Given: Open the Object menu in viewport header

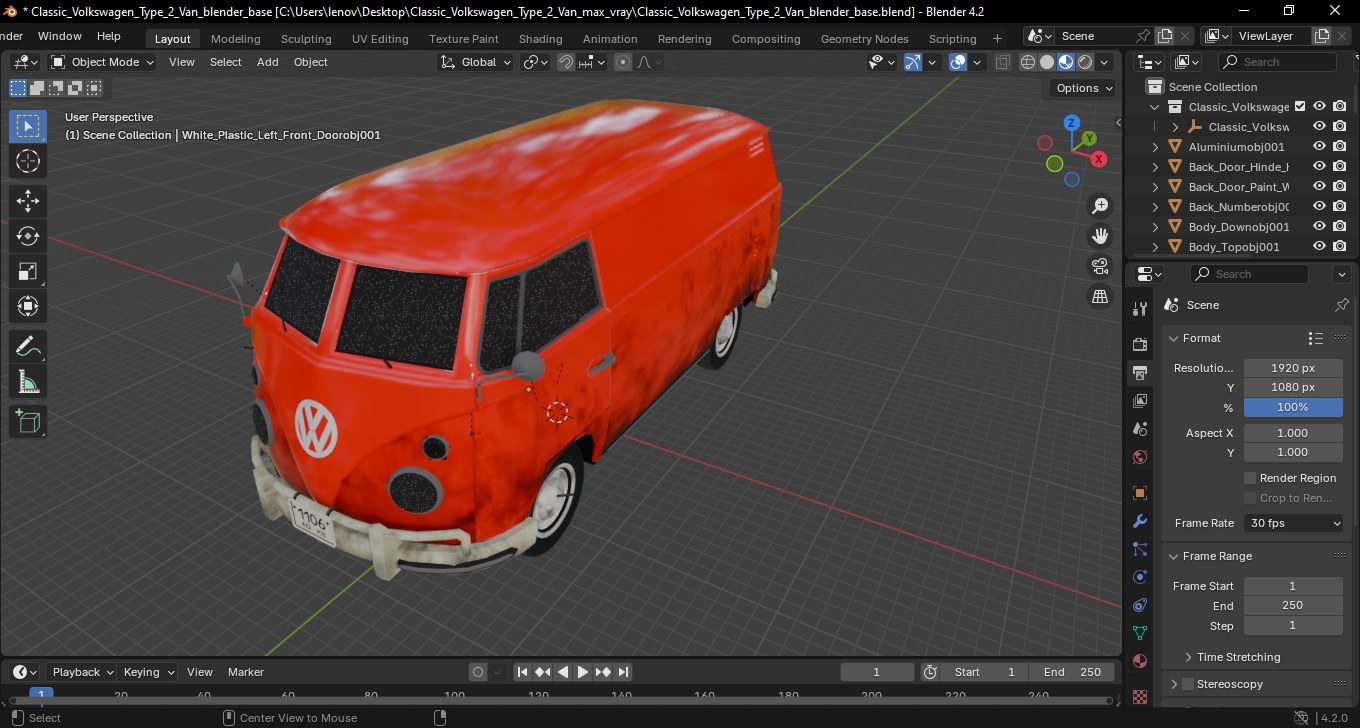Looking at the screenshot, I should (310, 62).
